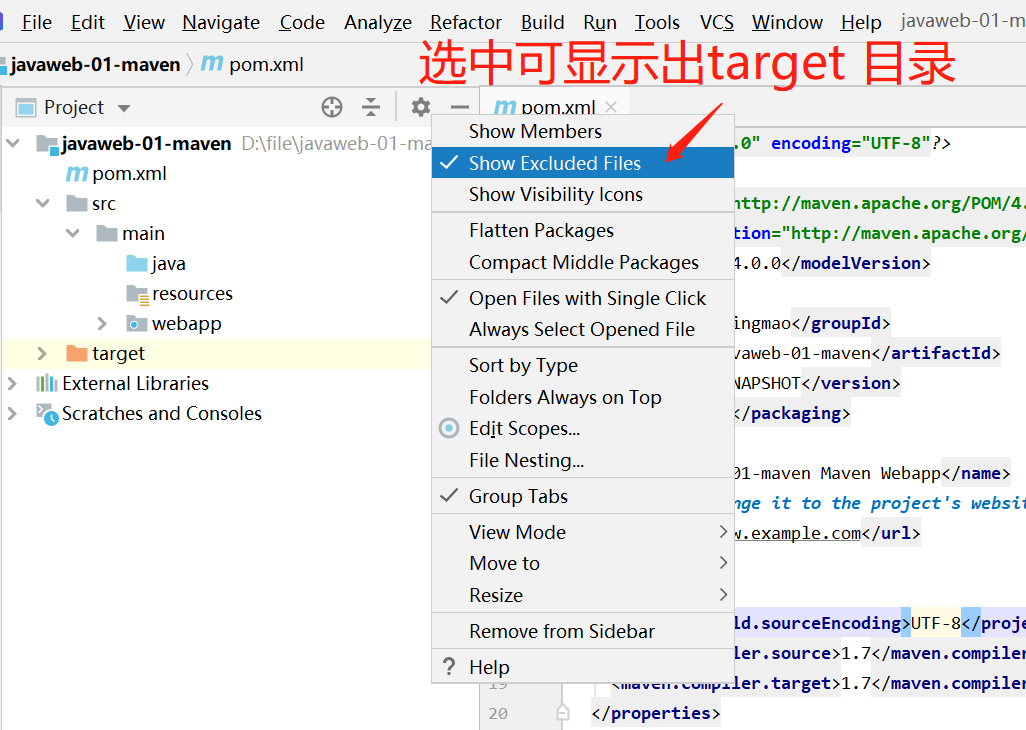Collapse the main folder node
1026x730 pixels.
click(73, 233)
